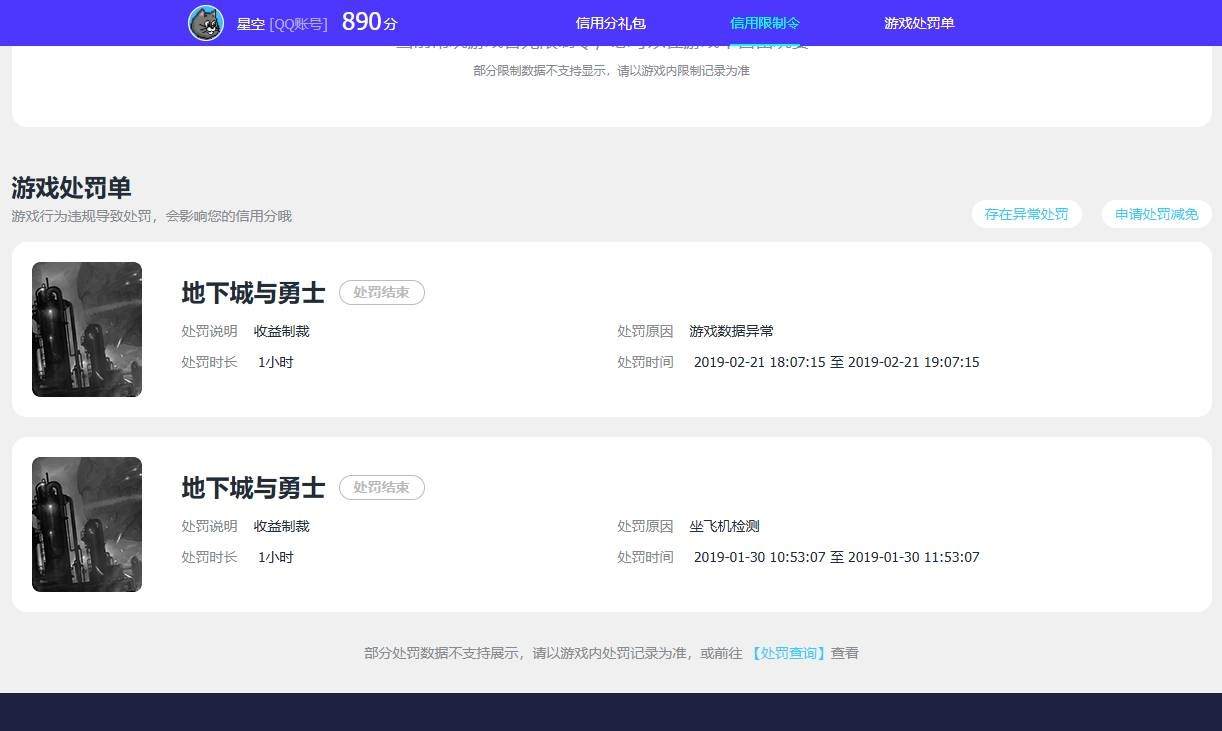This screenshot has width=1222, height=731.
Task: Click the penalty time starting 2019-02-21 18:07:15
Action: (836, 362)
